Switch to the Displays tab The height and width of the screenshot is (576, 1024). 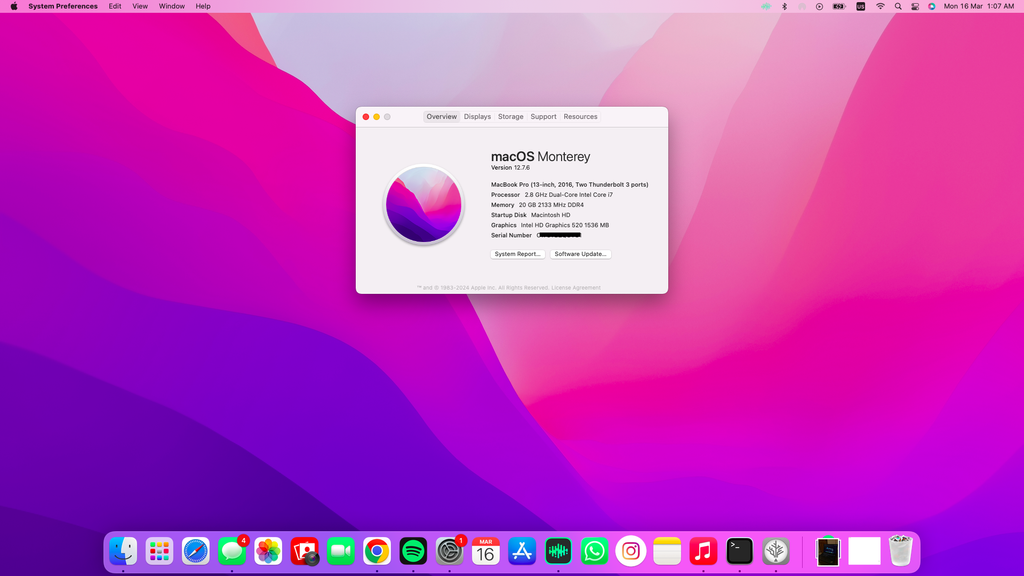click(477, 116)
